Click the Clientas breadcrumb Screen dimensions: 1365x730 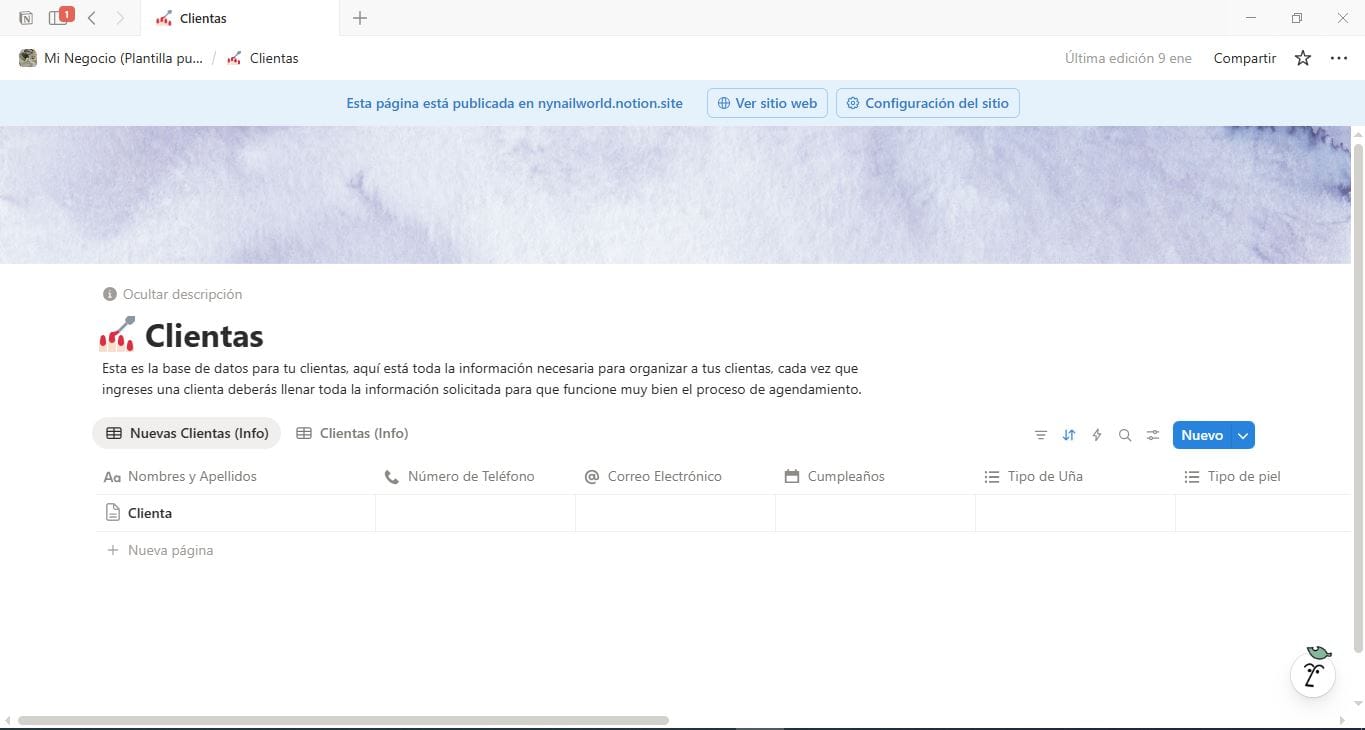(263, 58)
